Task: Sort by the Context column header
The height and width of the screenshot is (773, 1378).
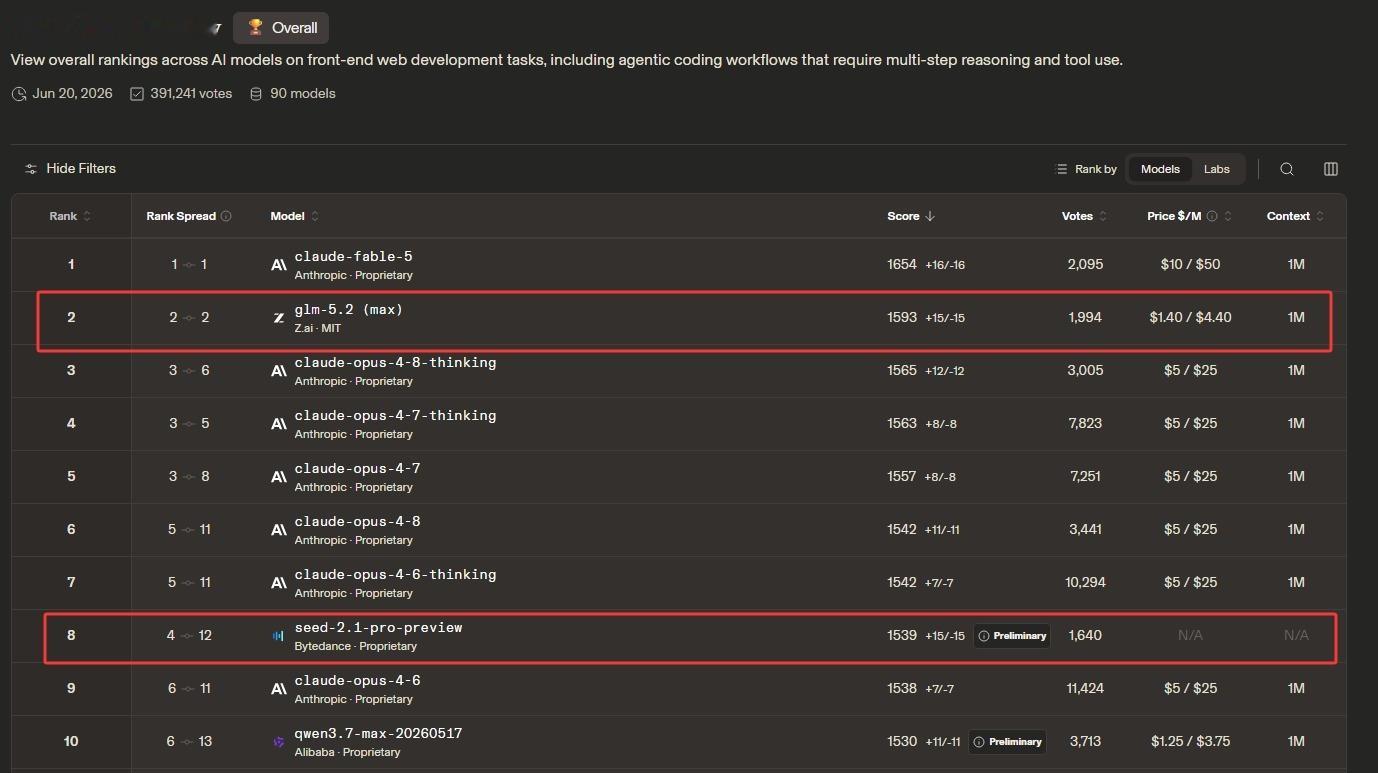Action: click(x=1295, y=216)
